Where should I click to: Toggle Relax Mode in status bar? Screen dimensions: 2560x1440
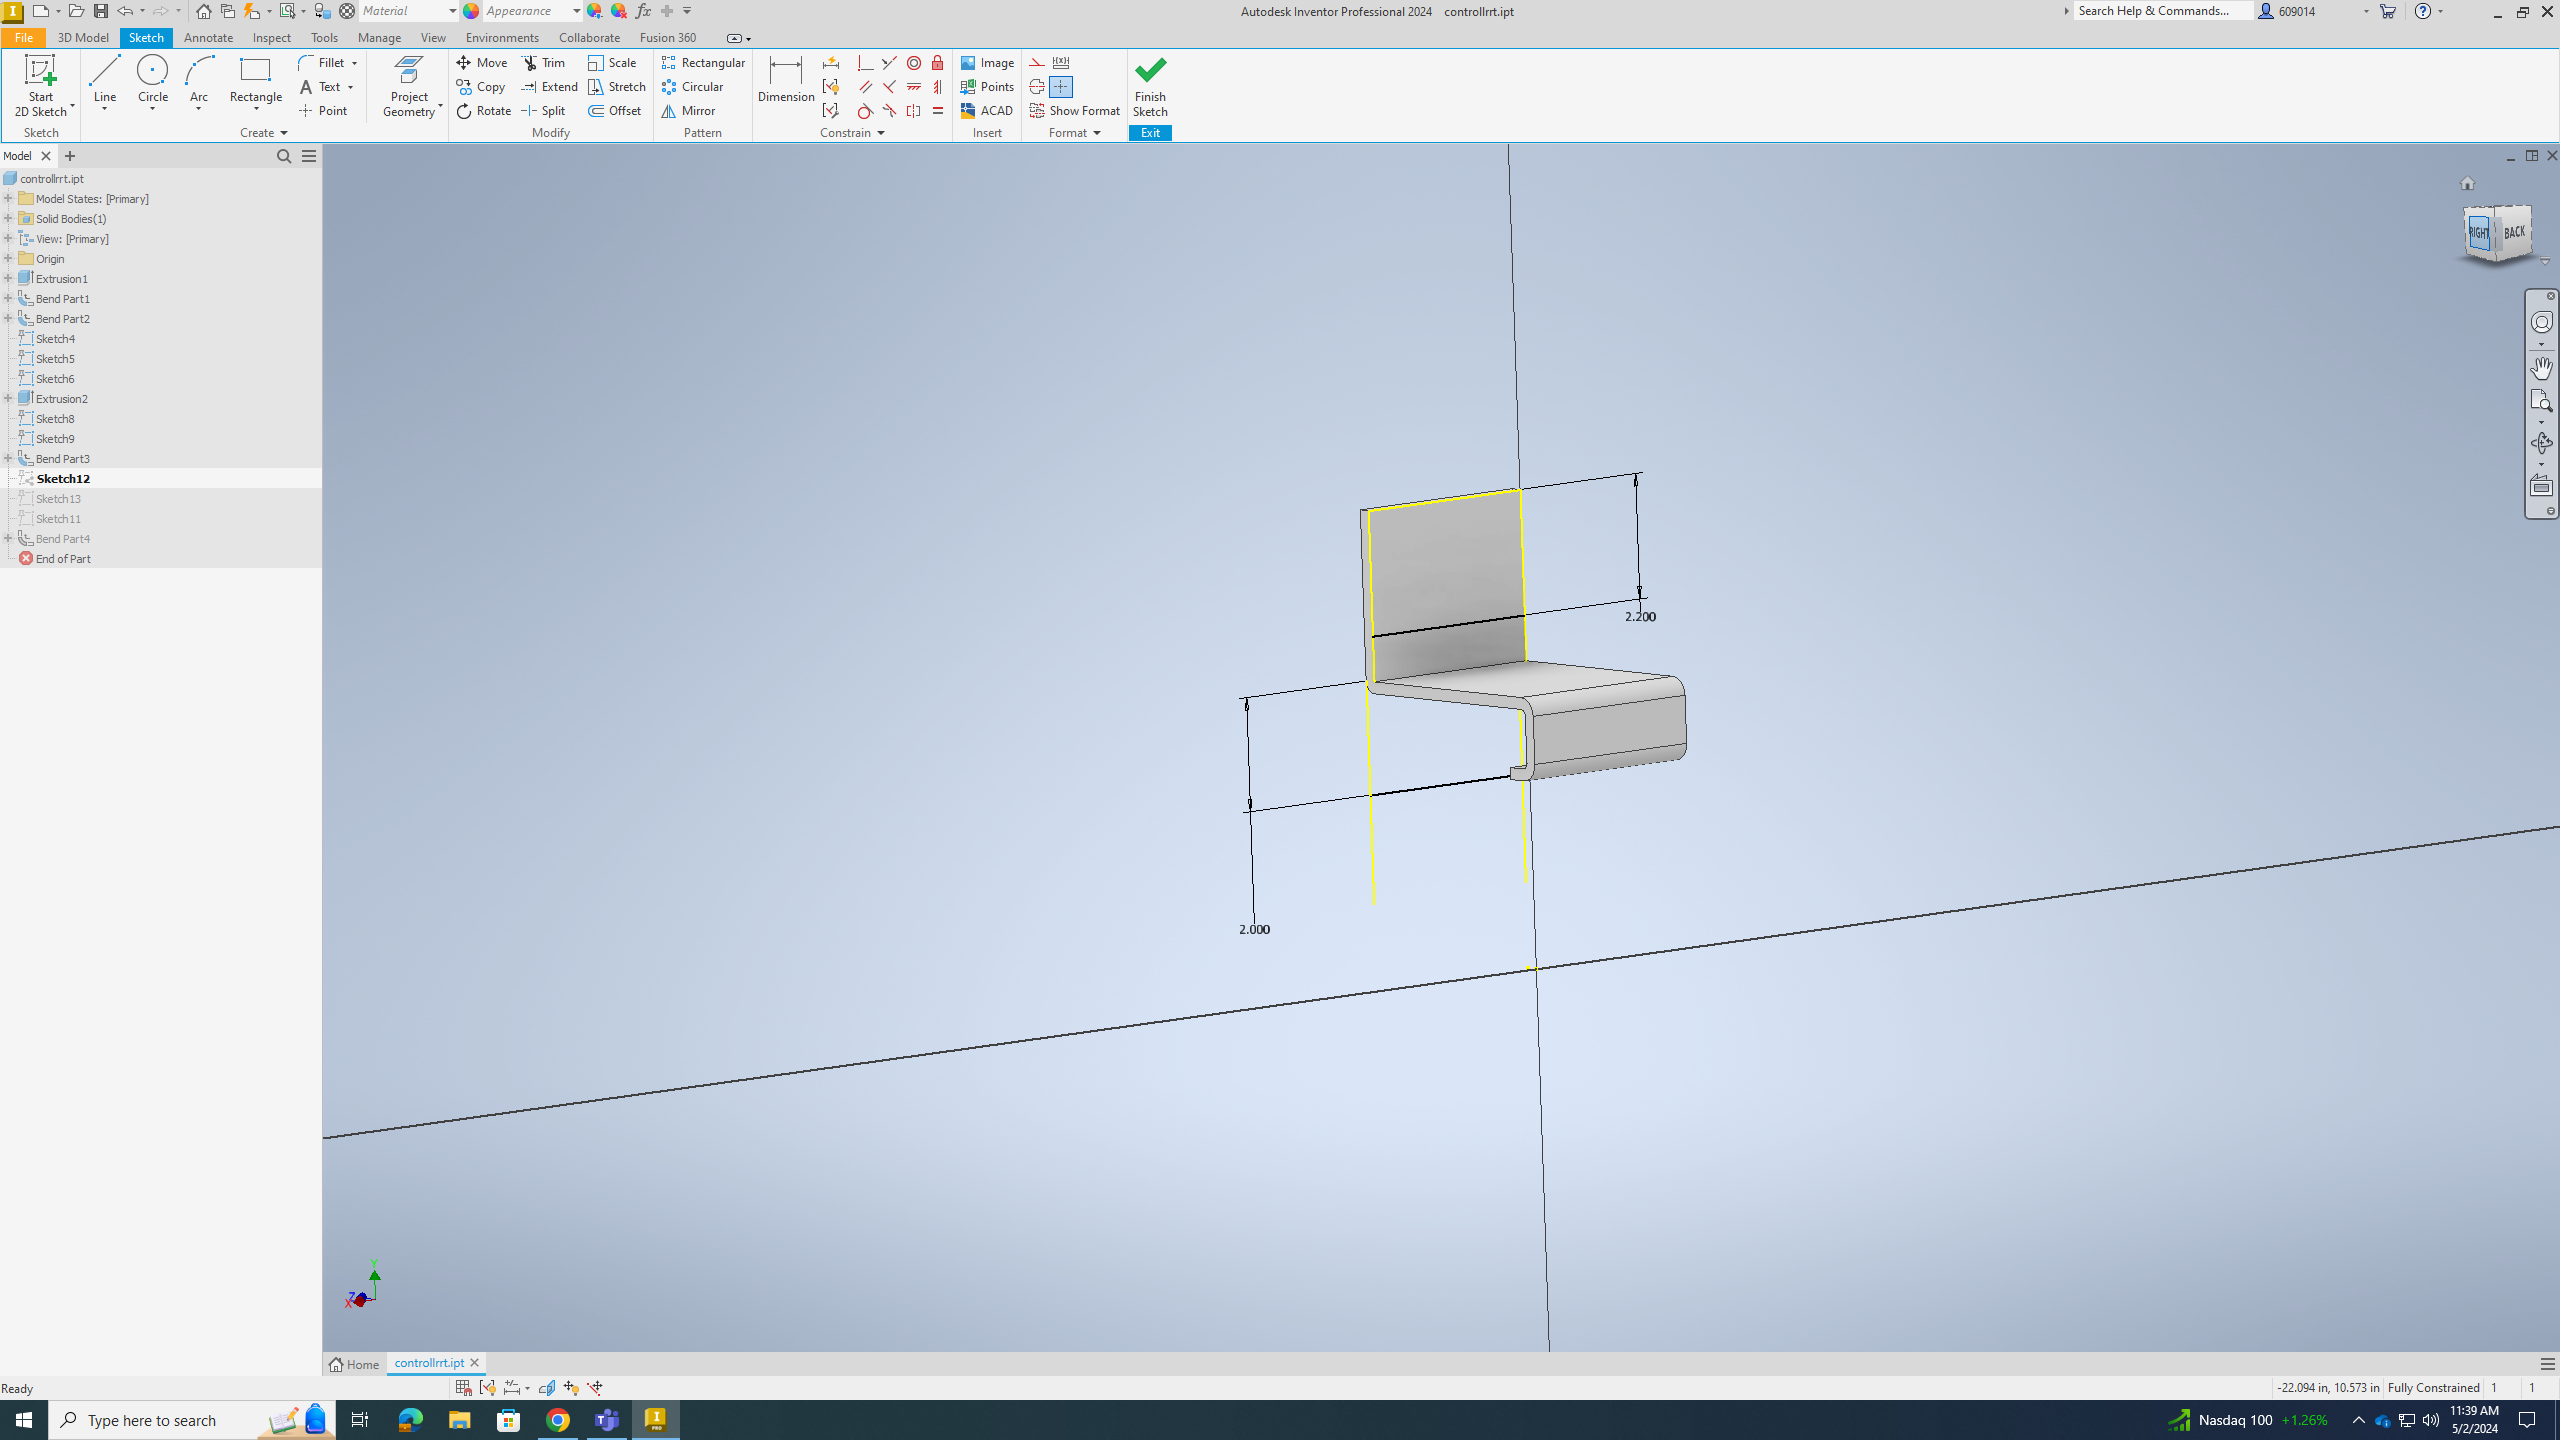[595, 1388]
